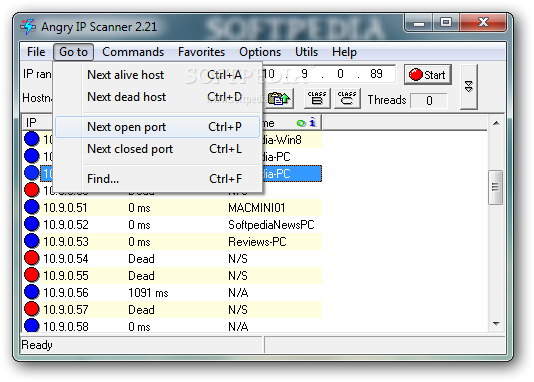Open the Find... dialog entry
Image resolution: width=534 pixels, height=382 pixels.
(x=158, y=179)
